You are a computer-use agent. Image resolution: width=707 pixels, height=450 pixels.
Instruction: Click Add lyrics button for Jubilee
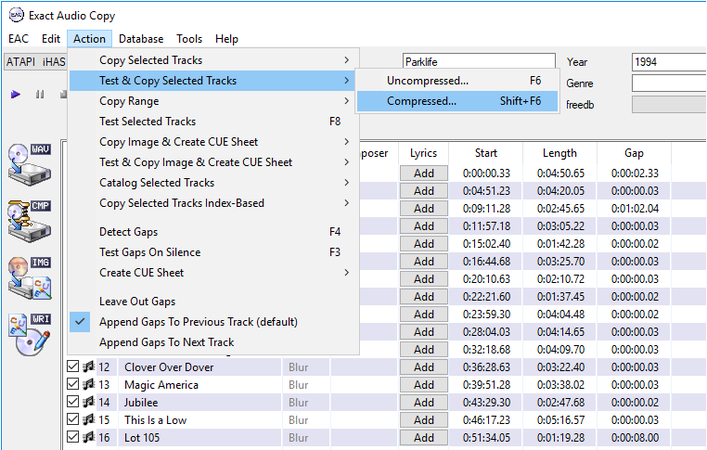coord(424,402)
